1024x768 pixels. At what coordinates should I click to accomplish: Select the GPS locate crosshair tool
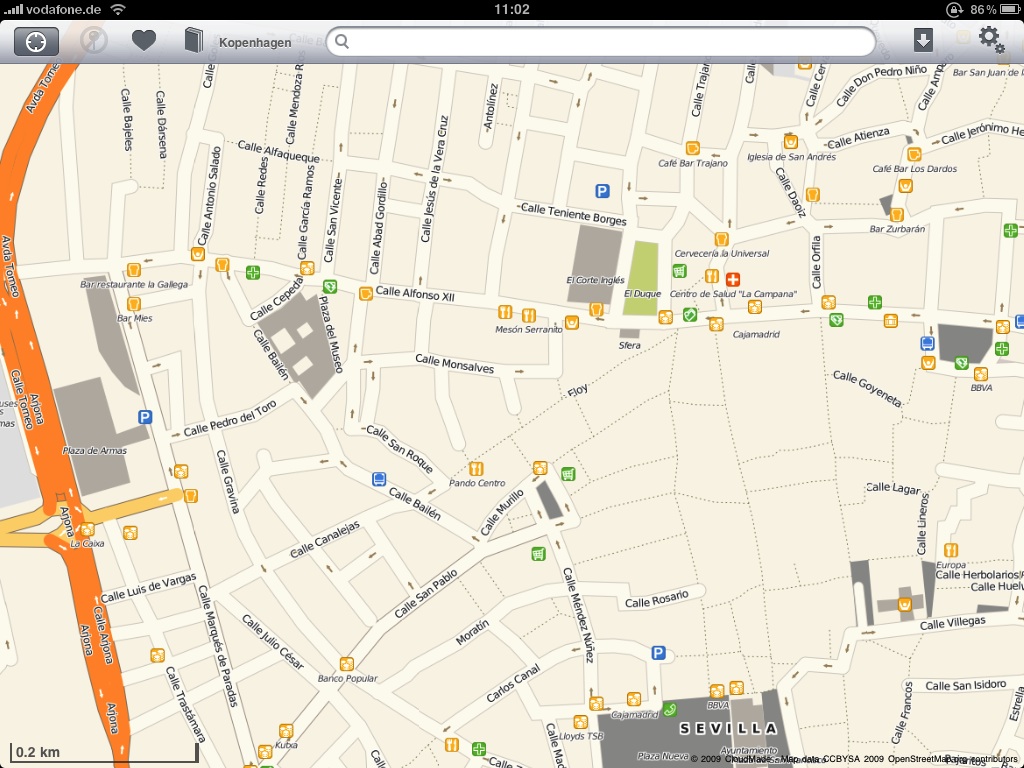click(36, 42)
